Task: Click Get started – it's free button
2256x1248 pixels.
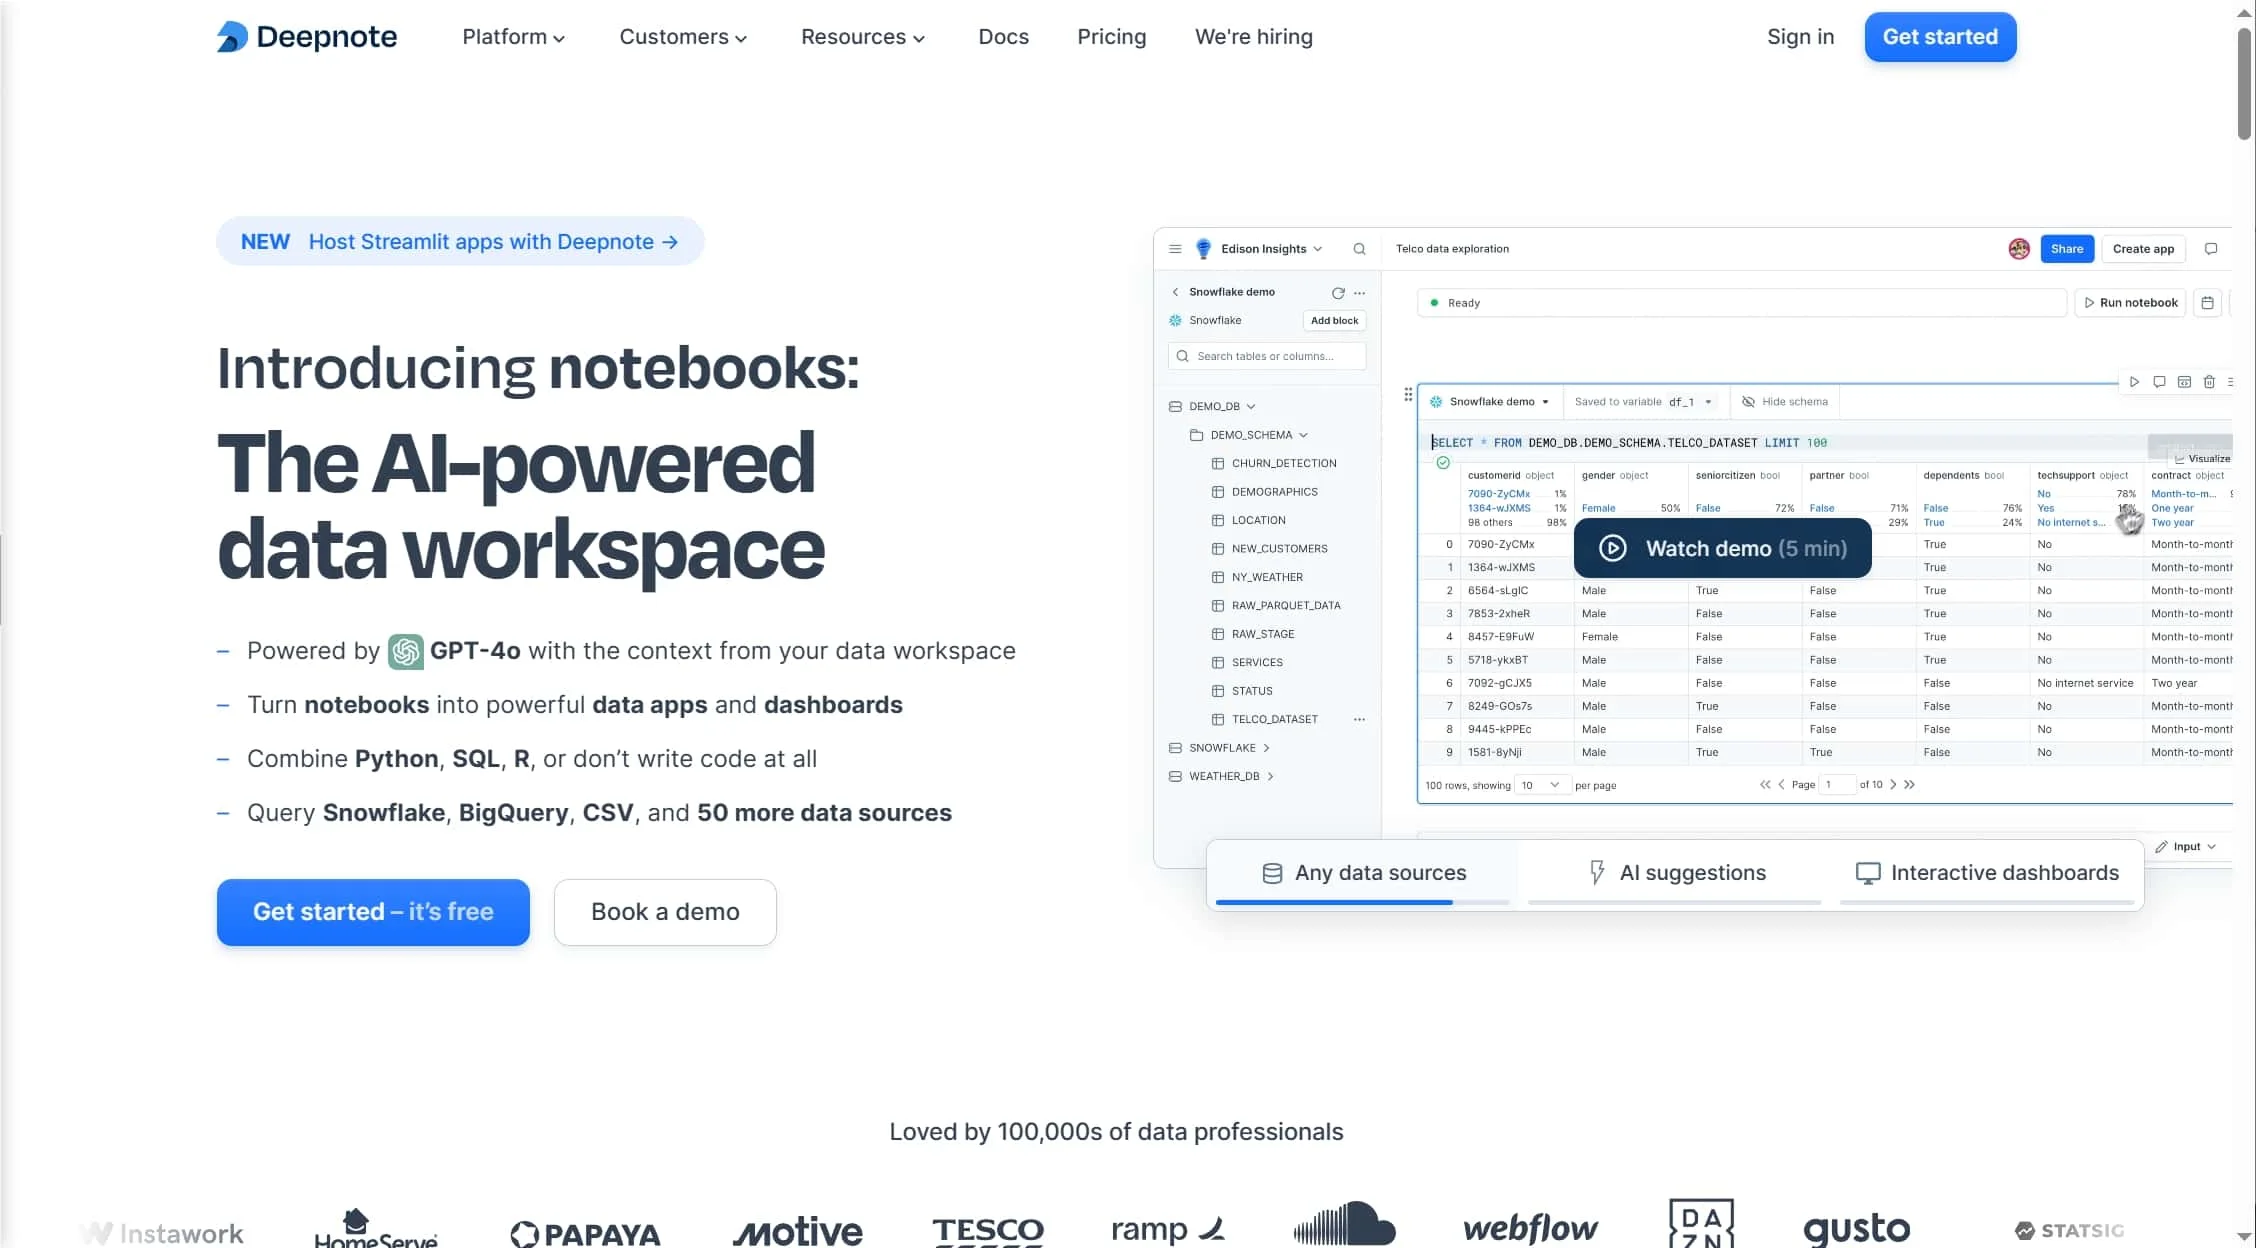Action: pos(373,912)
